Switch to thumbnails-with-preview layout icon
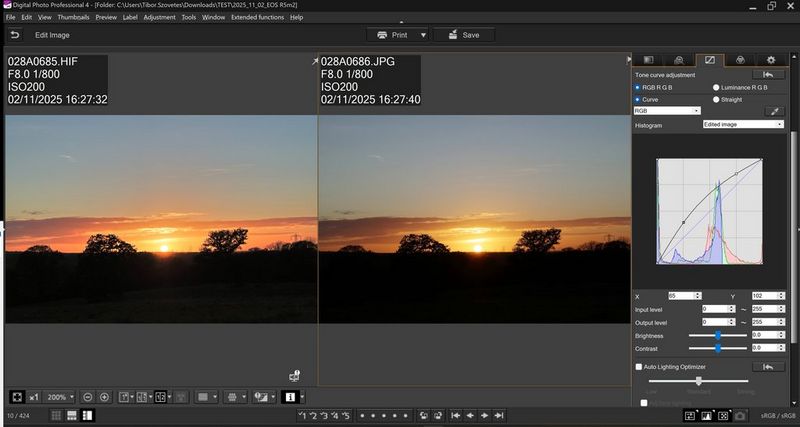Viewport: 800px width, 427px height. point(72,416)
